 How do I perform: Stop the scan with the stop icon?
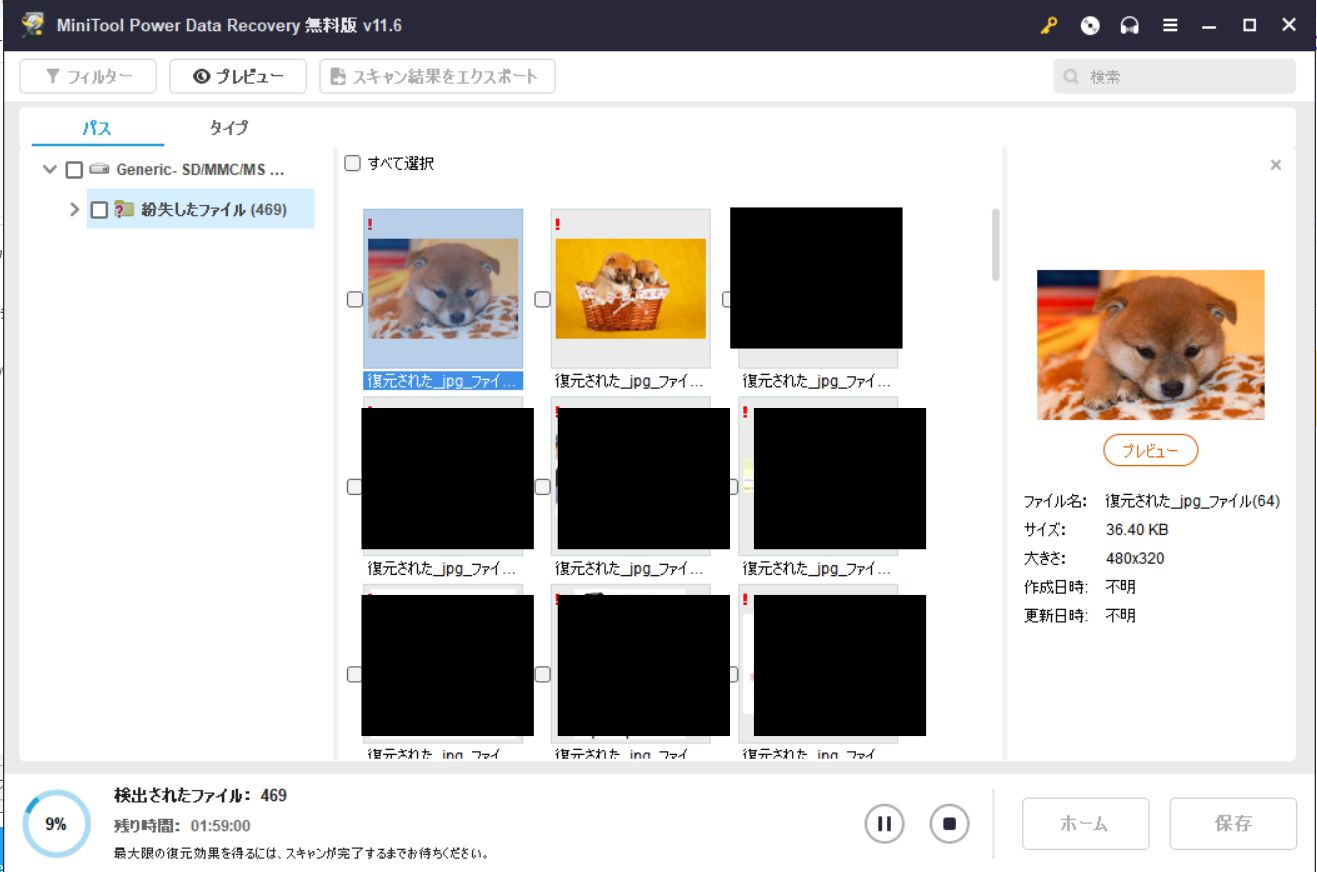(x=949, y=824)
